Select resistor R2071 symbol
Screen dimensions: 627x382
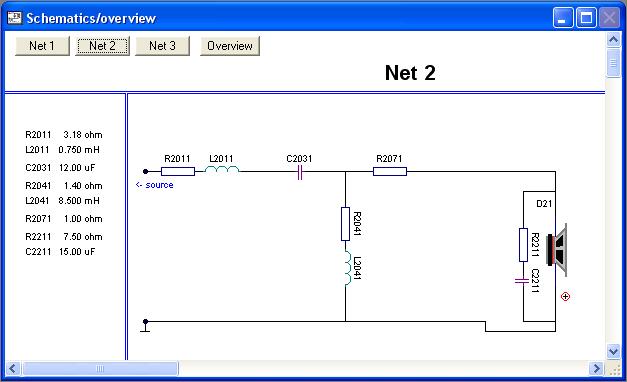coord(390,172)
